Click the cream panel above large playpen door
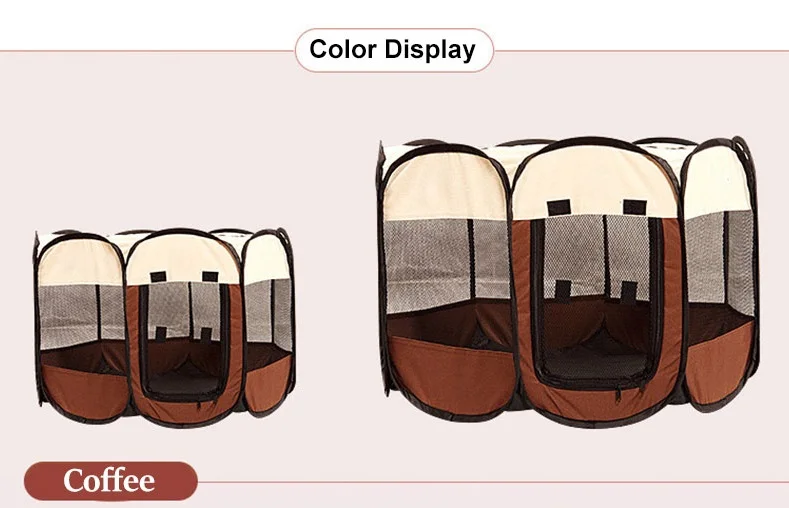Image resolution: width=789 pixels, height=508 pixels. coord(595,180)
